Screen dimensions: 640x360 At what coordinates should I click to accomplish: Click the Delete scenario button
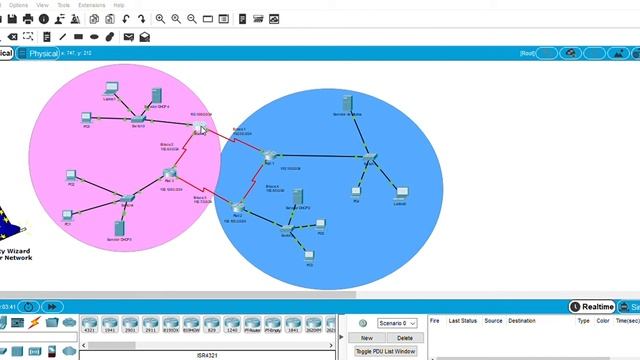(x=404, y=338)
